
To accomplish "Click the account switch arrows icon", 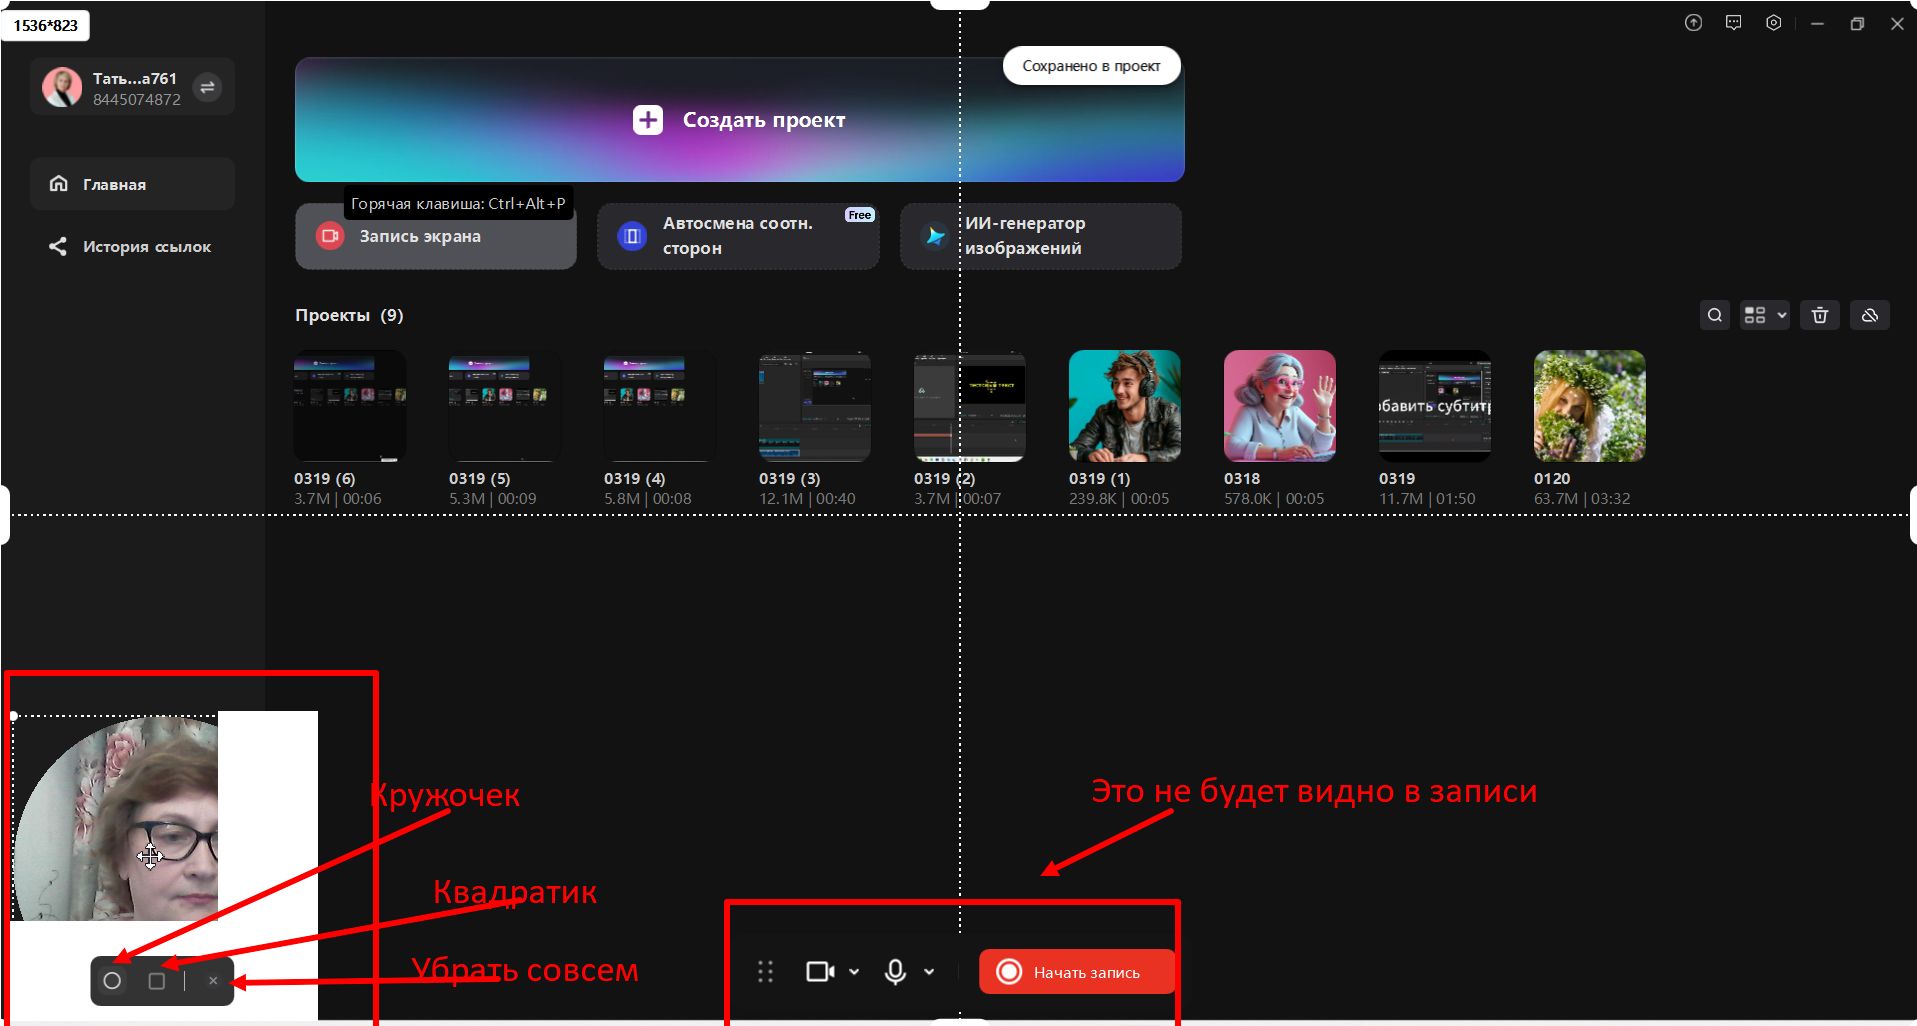I will [x=207, y=87].
